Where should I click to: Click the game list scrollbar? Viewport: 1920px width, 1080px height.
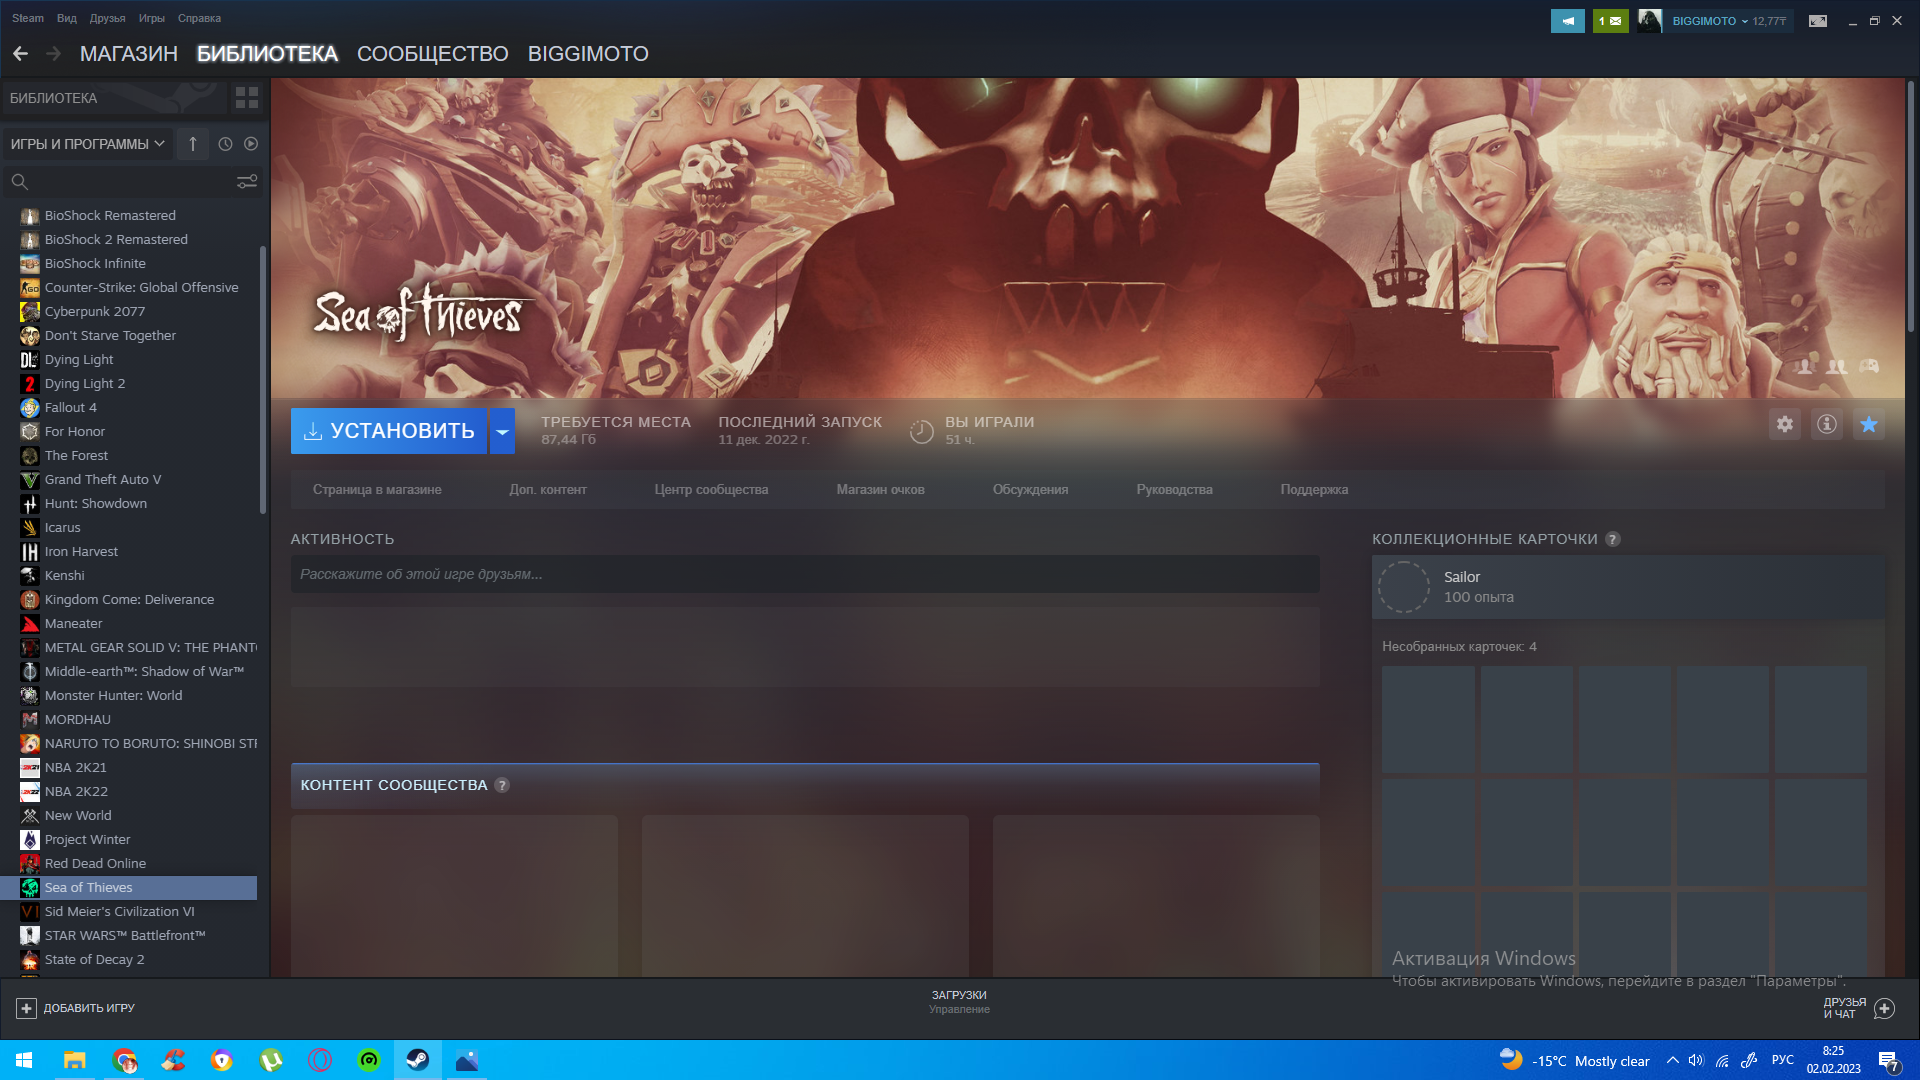(x=263, y=380)
